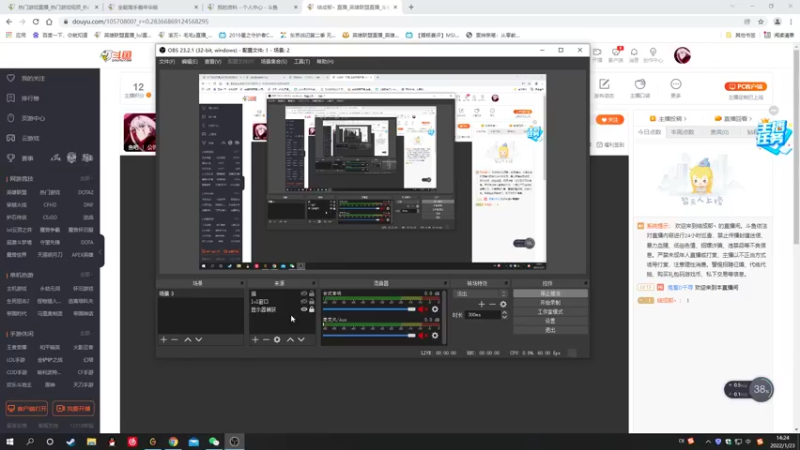Image resolution: width=800 pixels, height=450 pixels.
Task: Add a transition with the plus icon in 转场特效
Action: (481, 304)
